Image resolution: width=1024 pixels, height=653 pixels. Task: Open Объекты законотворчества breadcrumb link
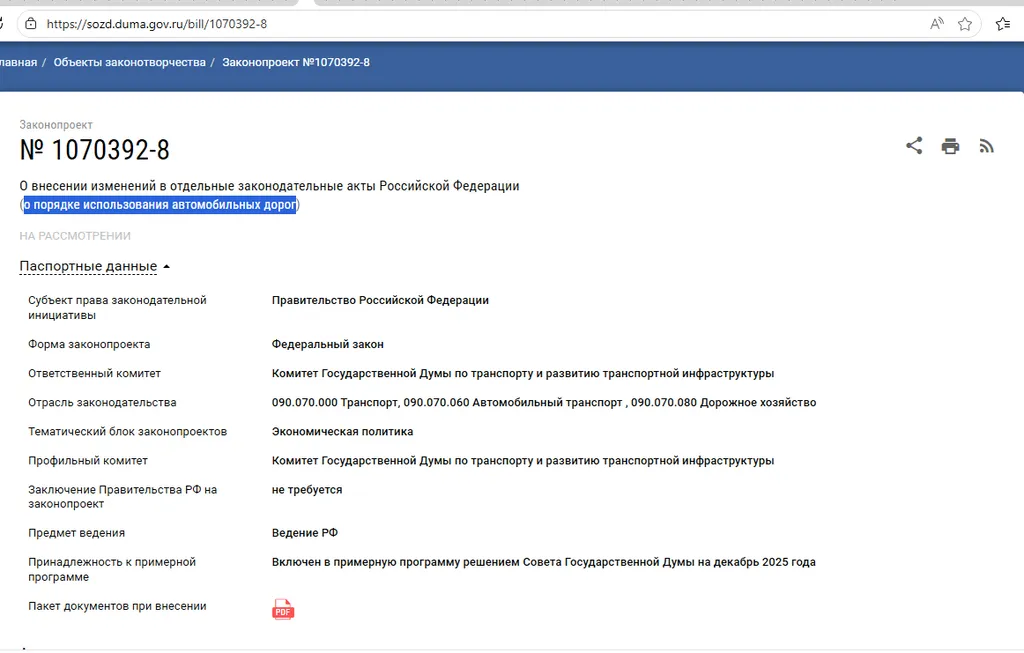coord(129,62)
